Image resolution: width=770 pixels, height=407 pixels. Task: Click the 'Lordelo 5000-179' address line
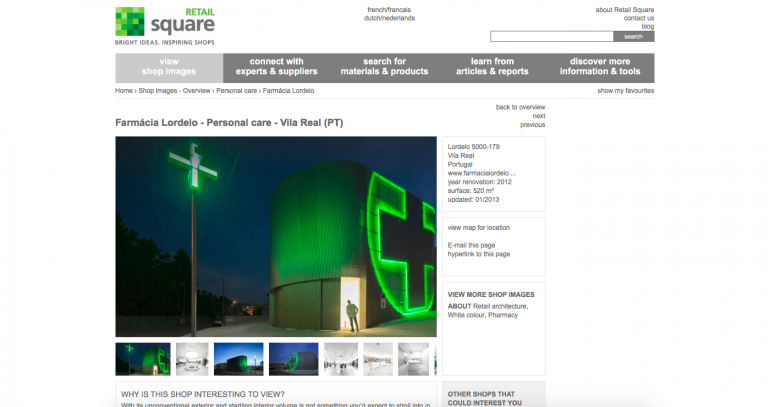[473, 147]
